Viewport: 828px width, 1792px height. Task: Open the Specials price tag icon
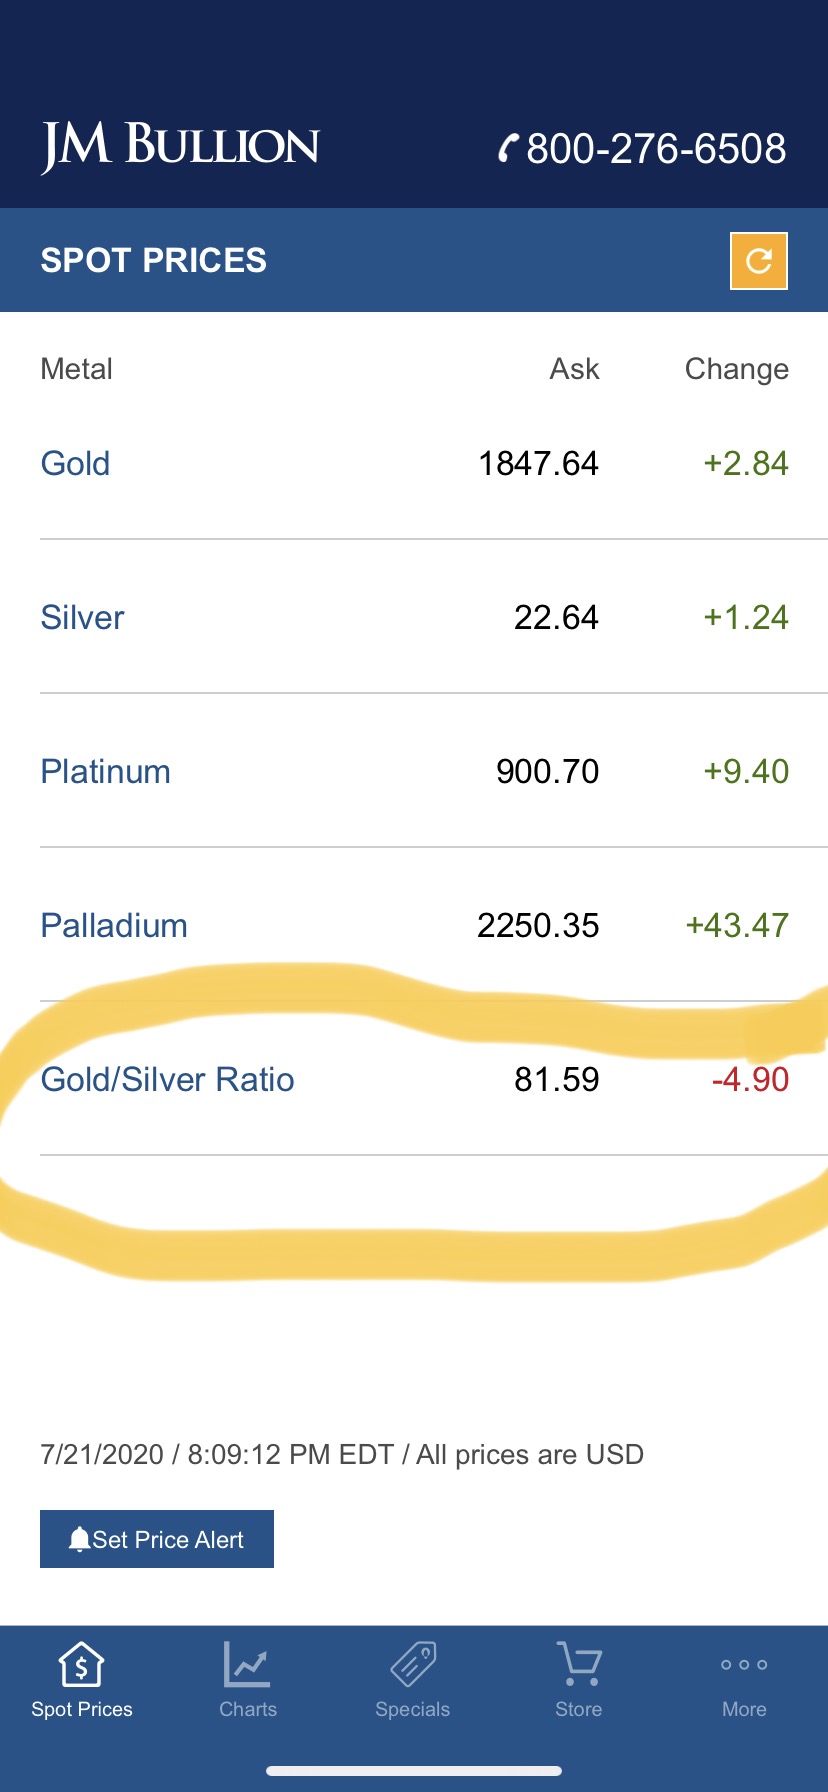(413, 1665)
